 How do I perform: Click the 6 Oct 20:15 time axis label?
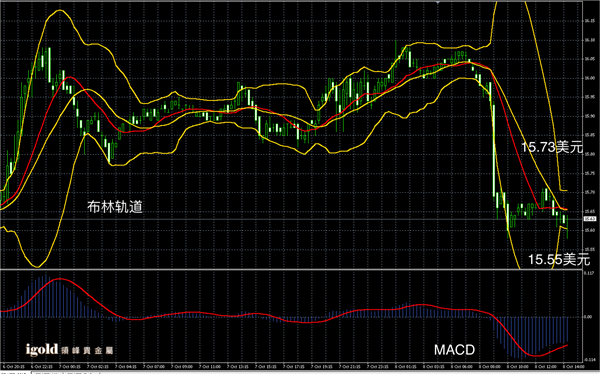click(14, 367)
